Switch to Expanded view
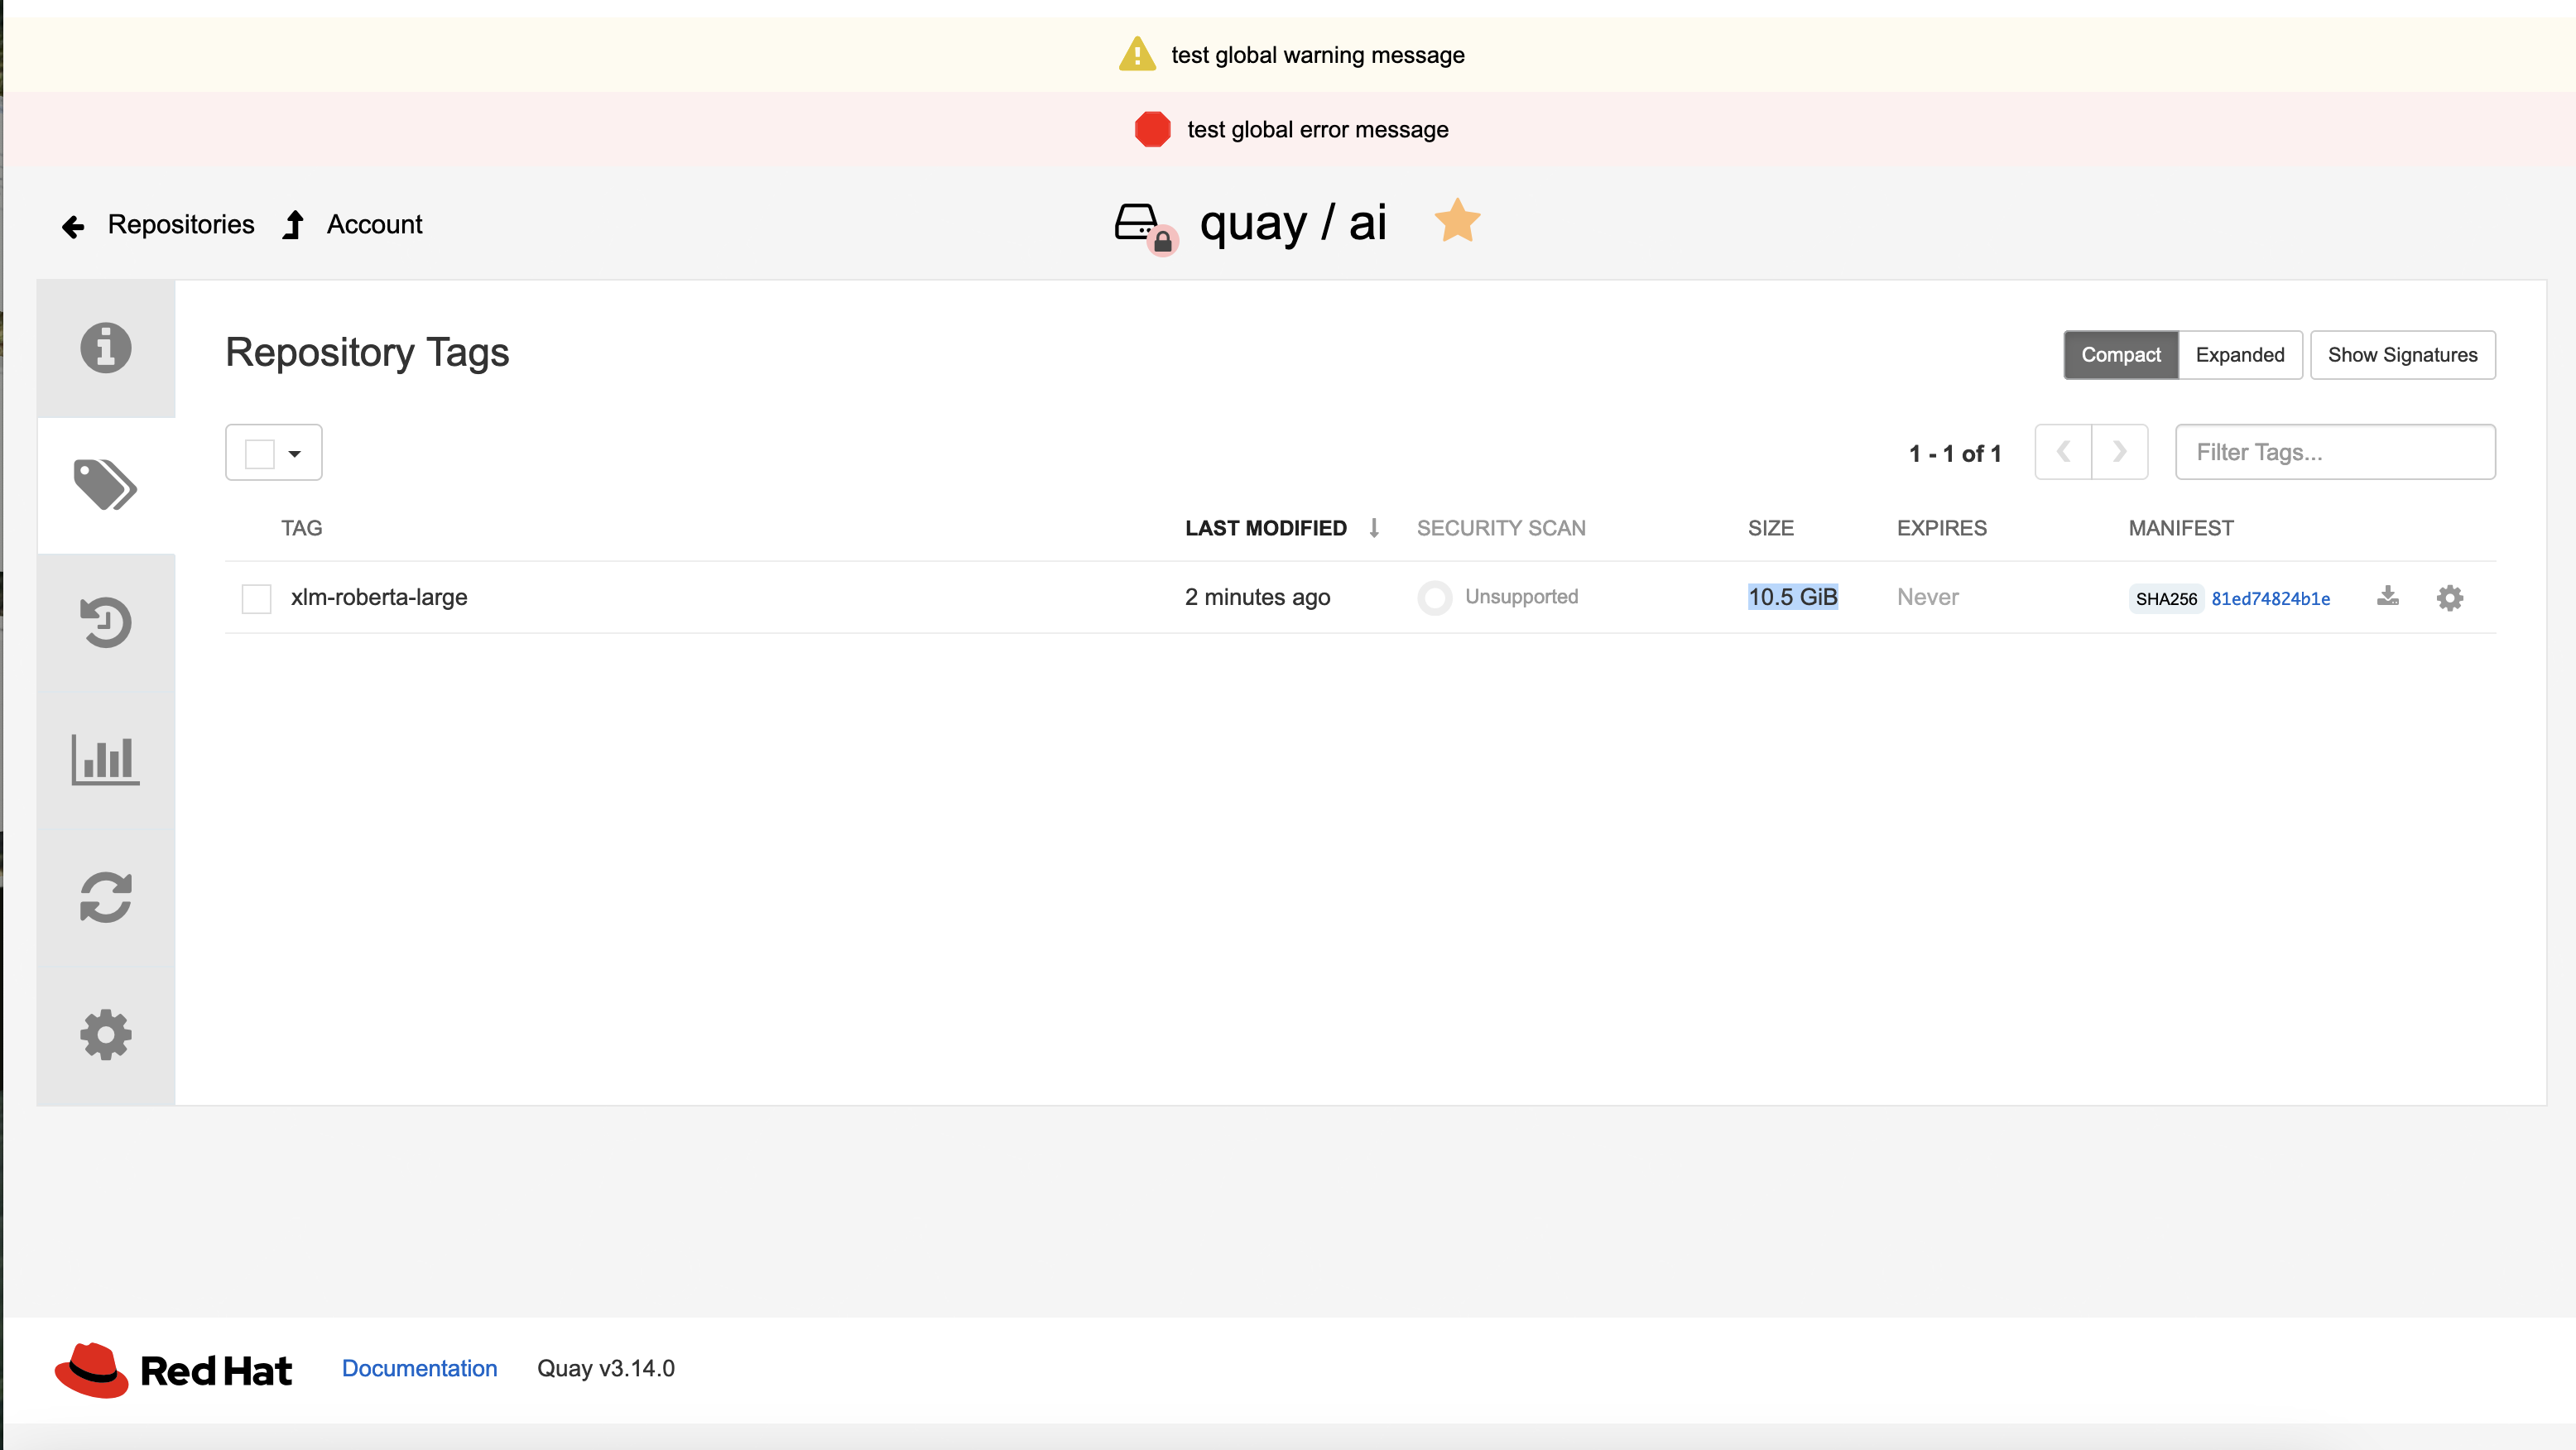 coord(2239,355)
